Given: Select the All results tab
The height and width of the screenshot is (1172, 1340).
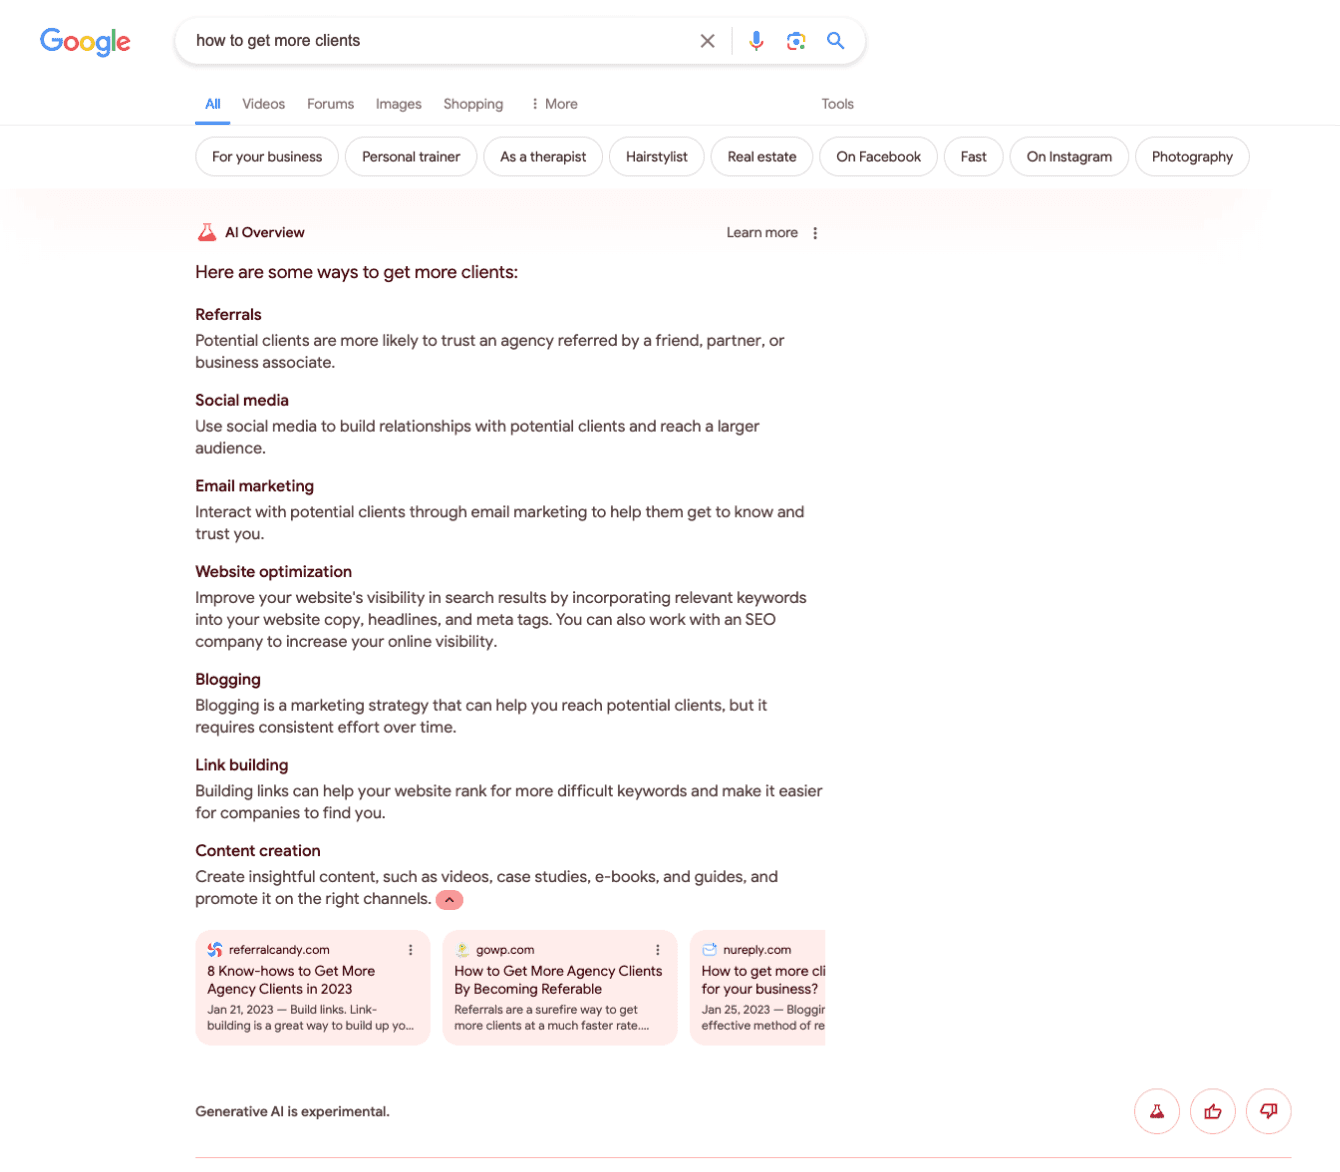Looking at the screenshot, I should [x=213, y=104].
